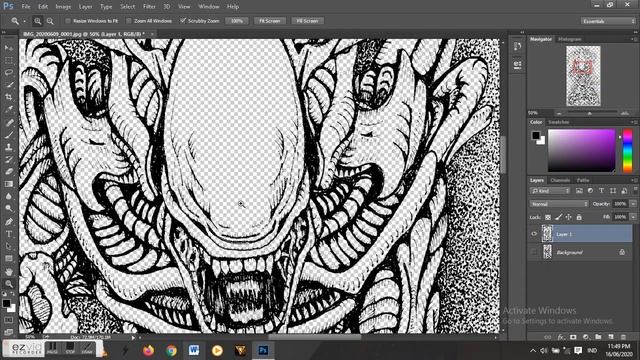
Task: Select the Hand tool
Action: pos(9,271)
